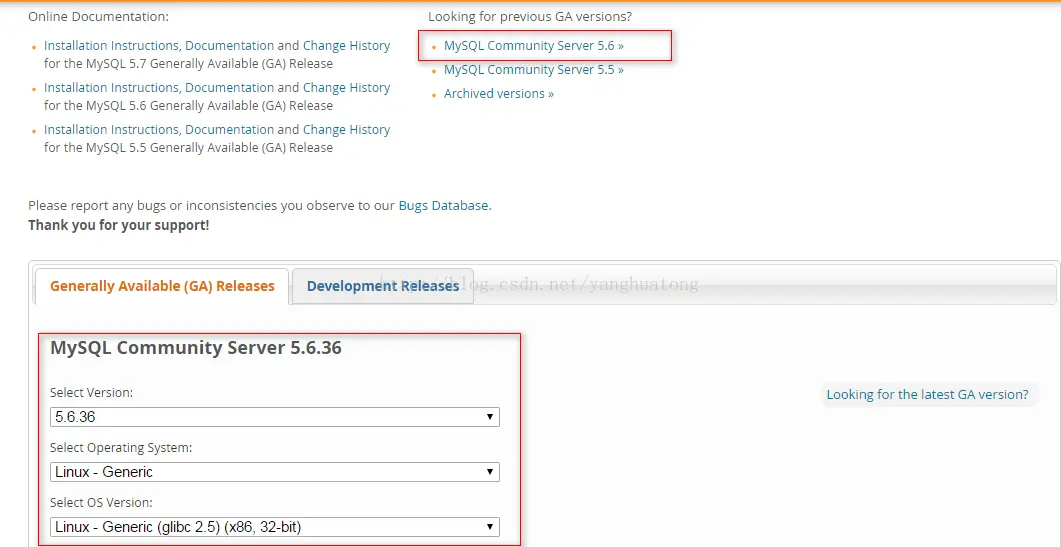The height and width of the screenshot is (547, 1061).
Task: Click 'Looking for previous GA versions?' text
Action: 530,16
